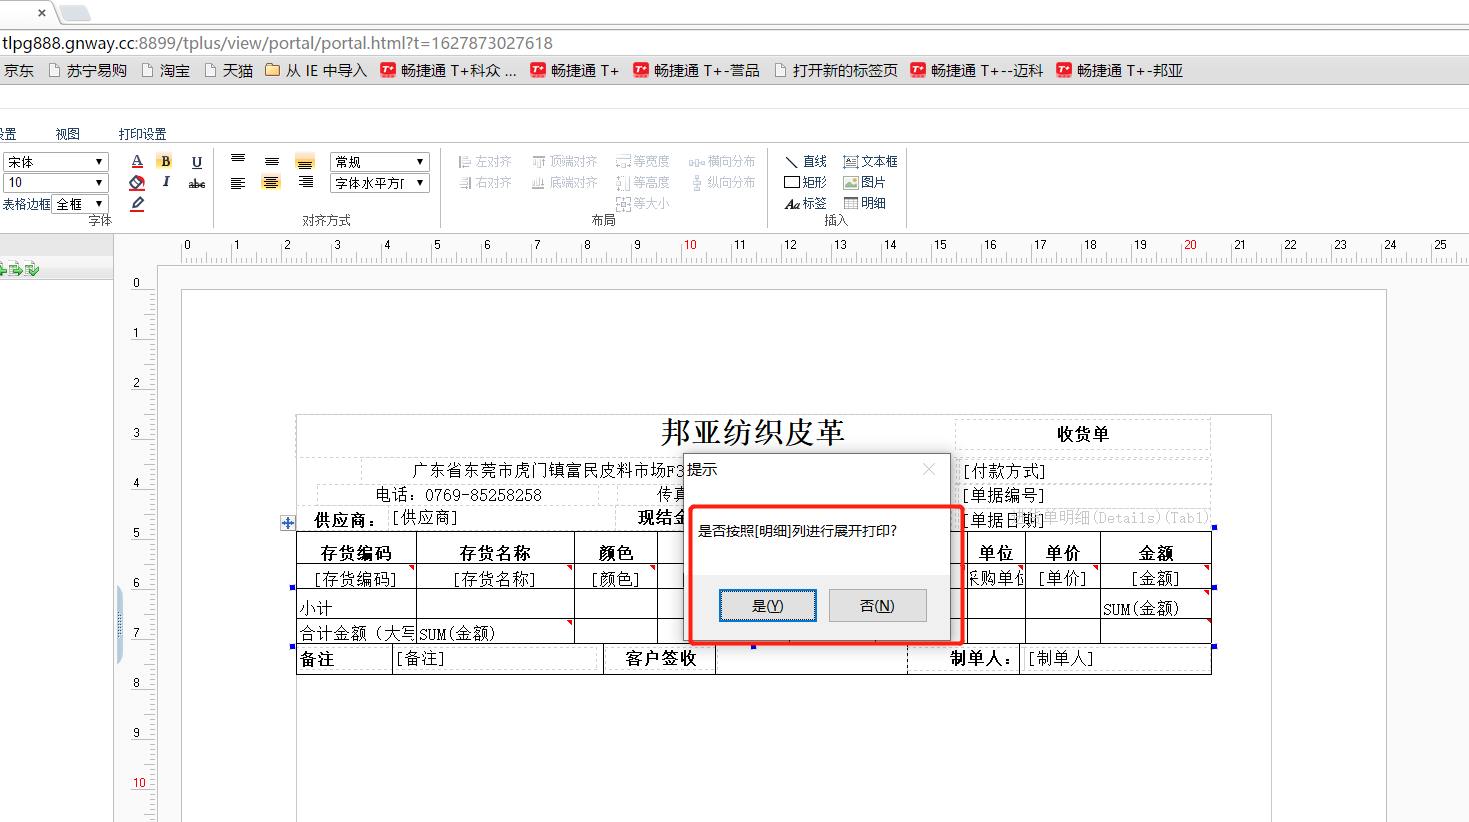Viewport: 1469px width, 822px height.
Task: Select horizontal left text alignment icon
Action: pyautogui.click(x=238, y=183)
